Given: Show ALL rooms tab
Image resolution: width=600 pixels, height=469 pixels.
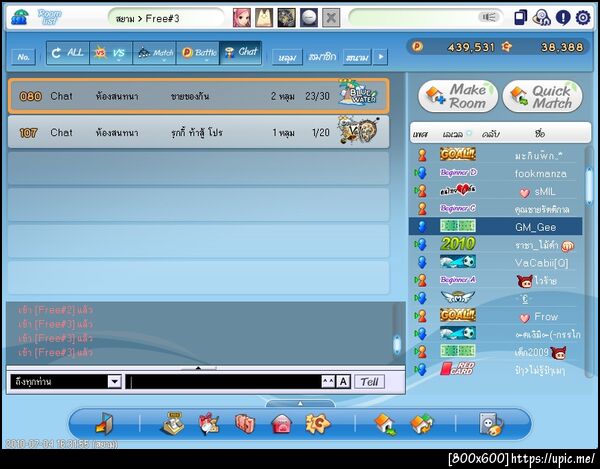Looking at the screenshot, I should click(68, 53).
